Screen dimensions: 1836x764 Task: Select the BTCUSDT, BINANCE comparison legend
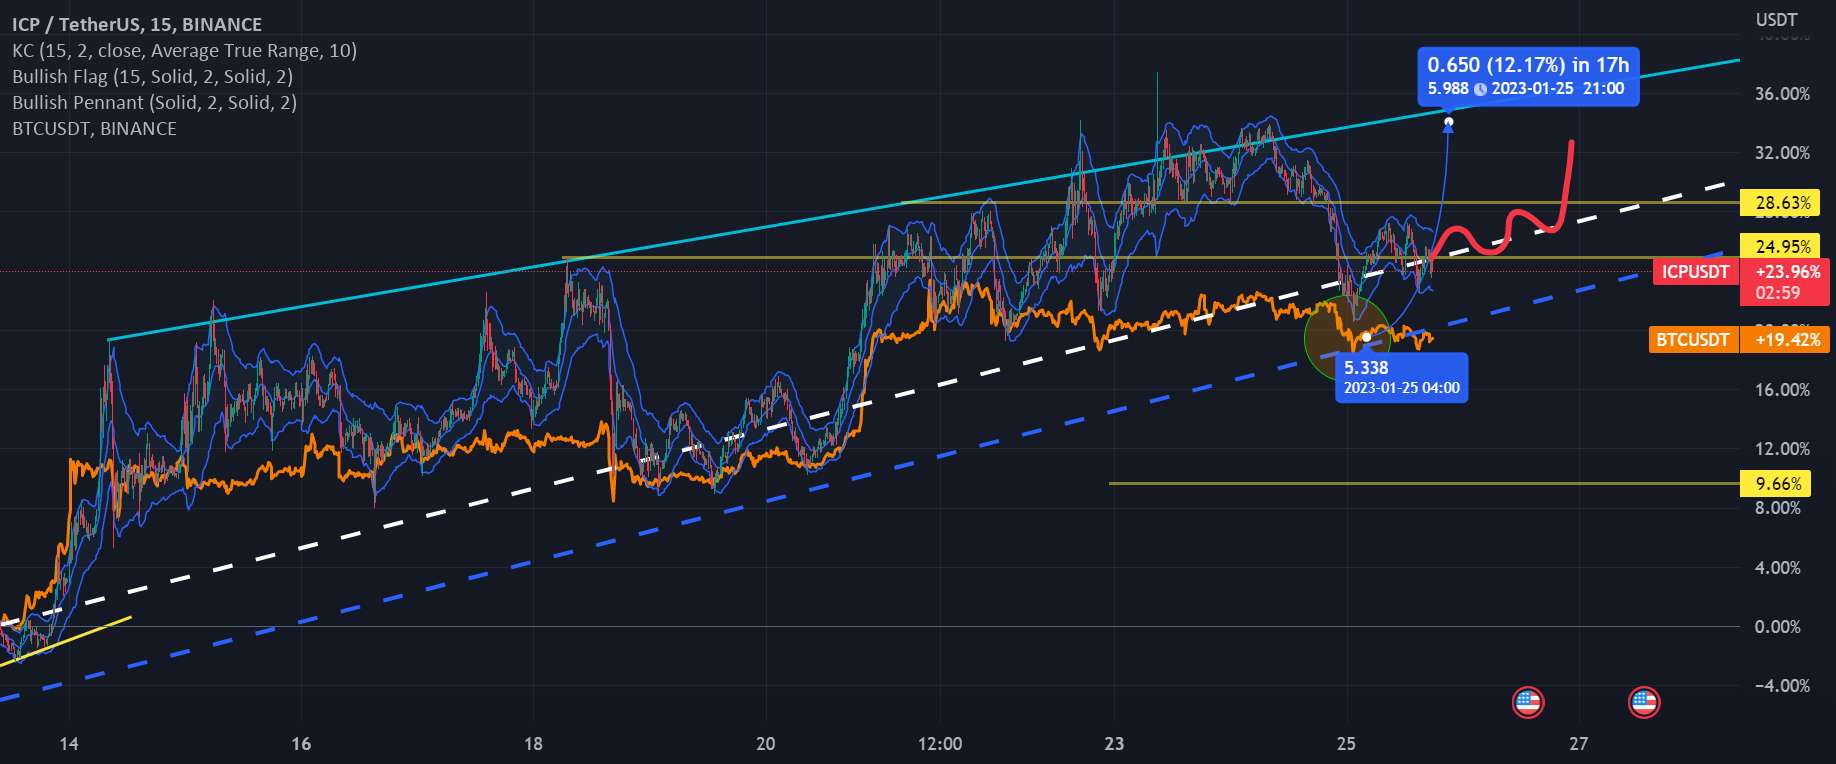[94, 128]
